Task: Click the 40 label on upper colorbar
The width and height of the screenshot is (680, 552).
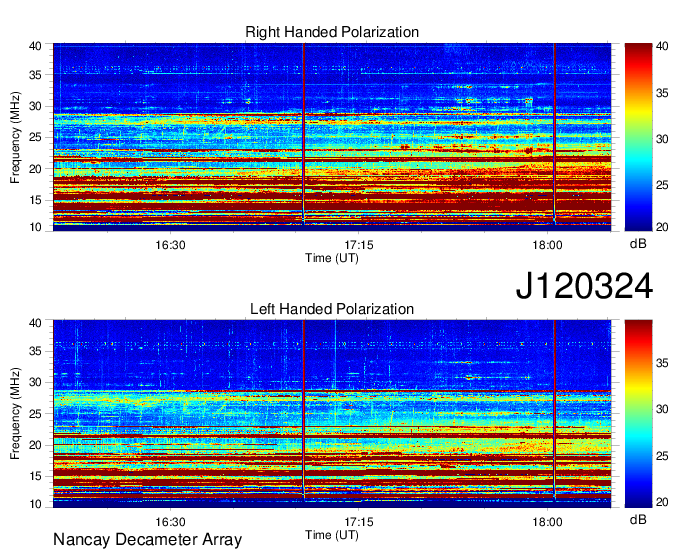Action: click(x=662, y=46)
